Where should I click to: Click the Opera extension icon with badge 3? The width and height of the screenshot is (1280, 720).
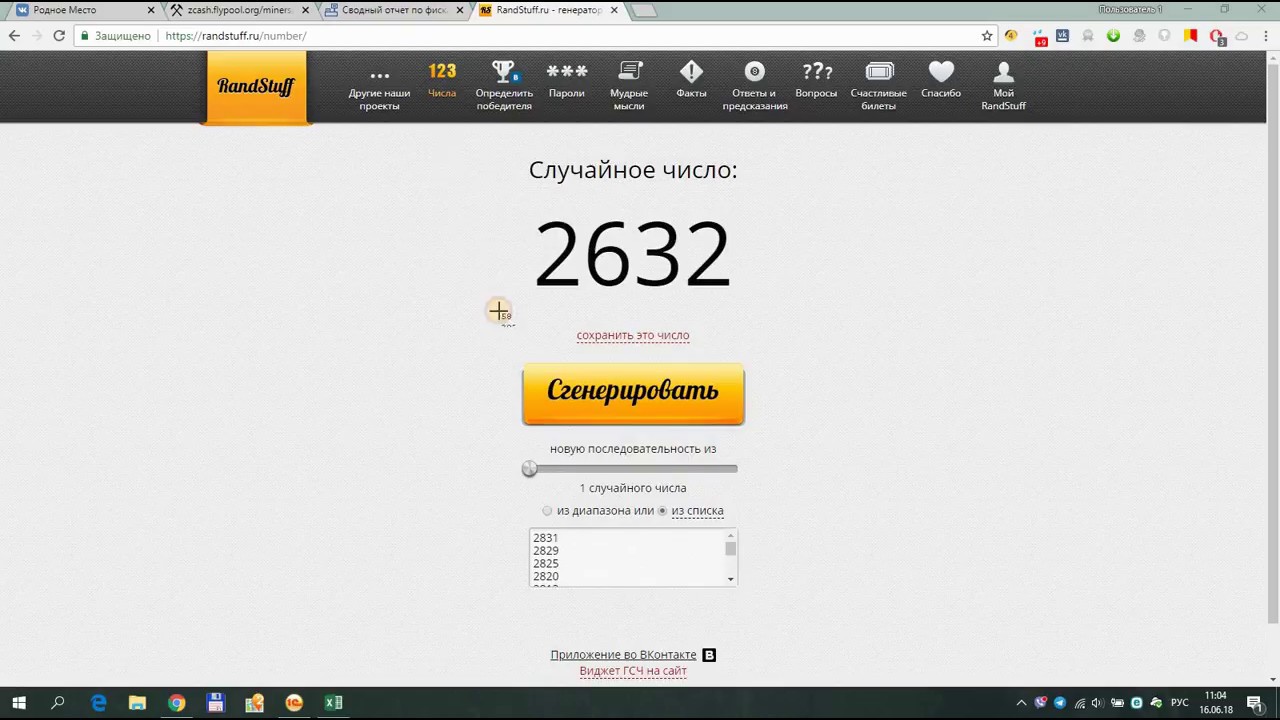(1217, 37)
